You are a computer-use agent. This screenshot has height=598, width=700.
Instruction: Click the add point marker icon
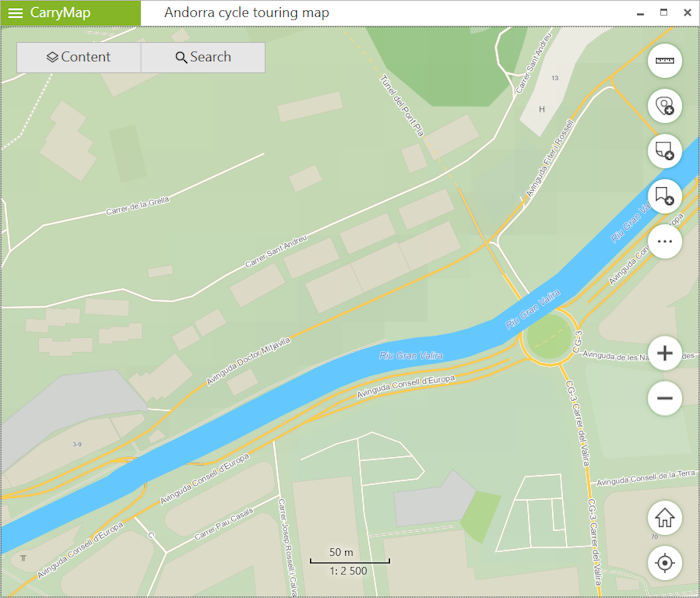click(665, 106)
